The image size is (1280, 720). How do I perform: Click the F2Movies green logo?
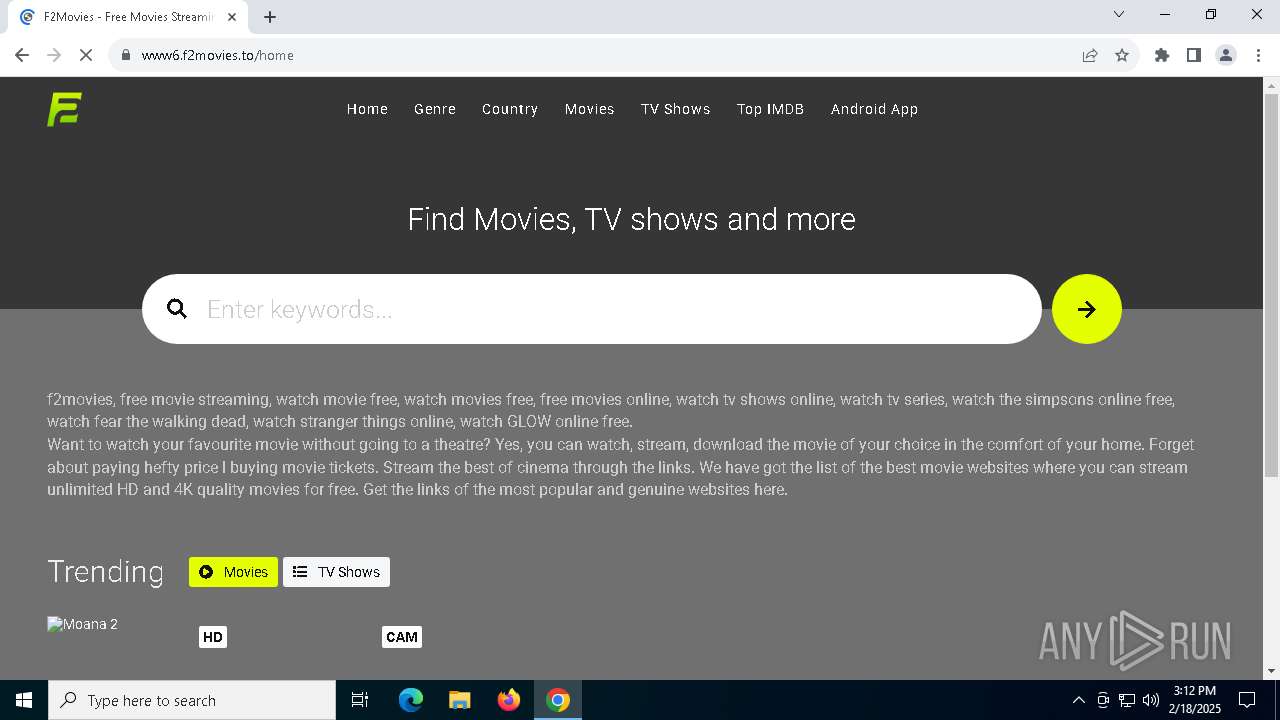(64, 109)
